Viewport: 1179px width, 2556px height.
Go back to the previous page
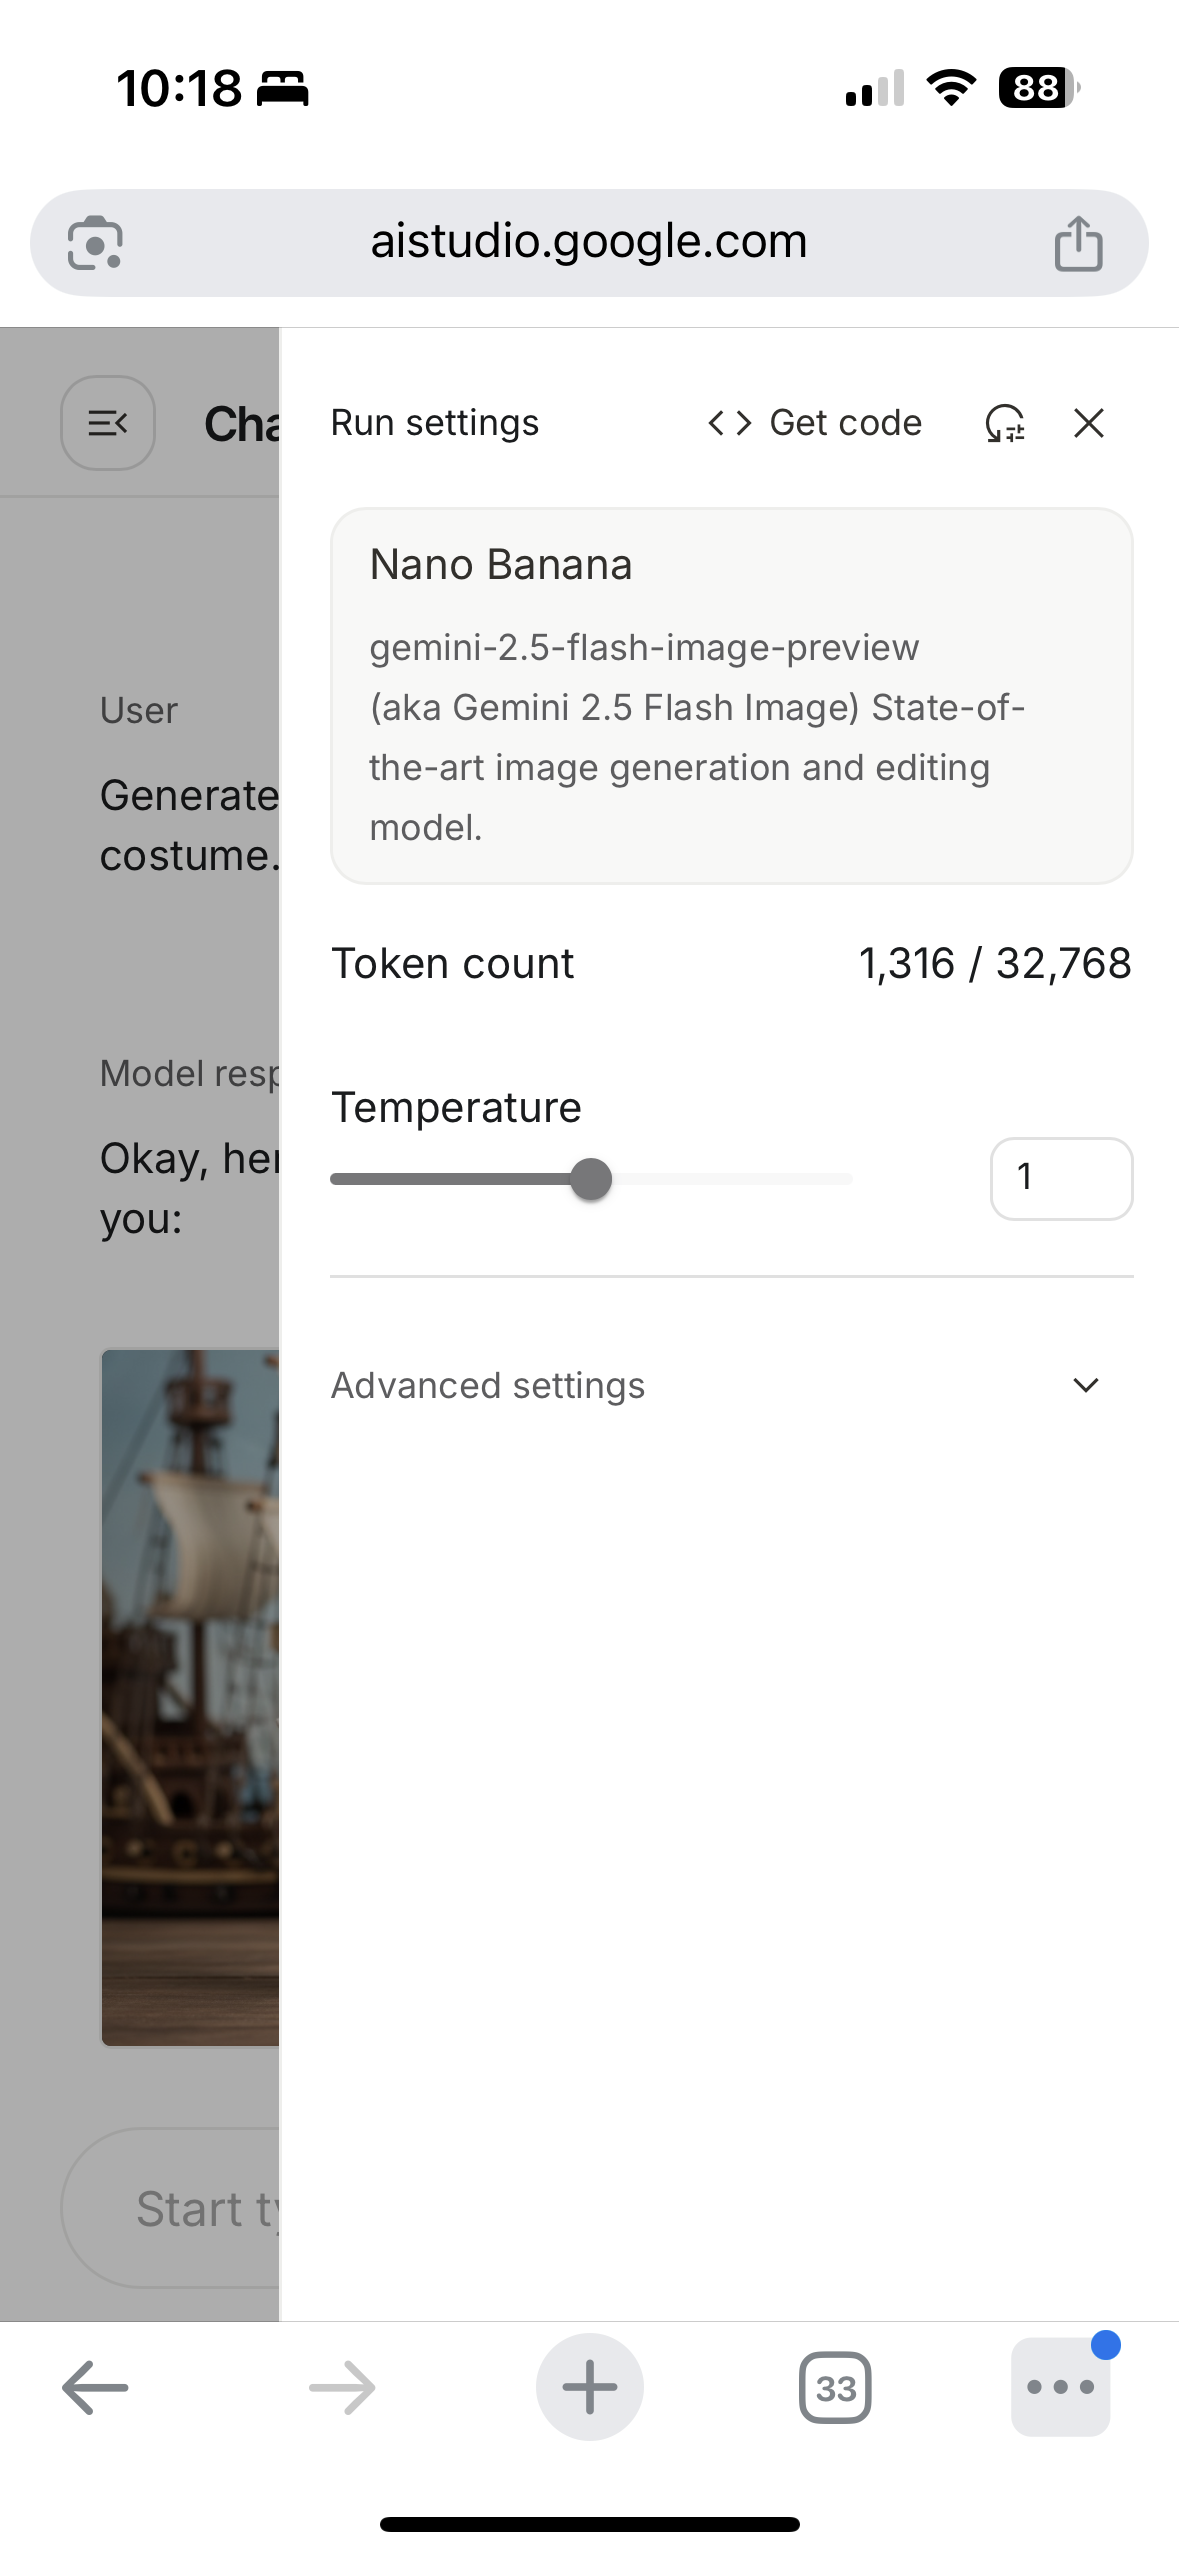(x=94, y=2387)
